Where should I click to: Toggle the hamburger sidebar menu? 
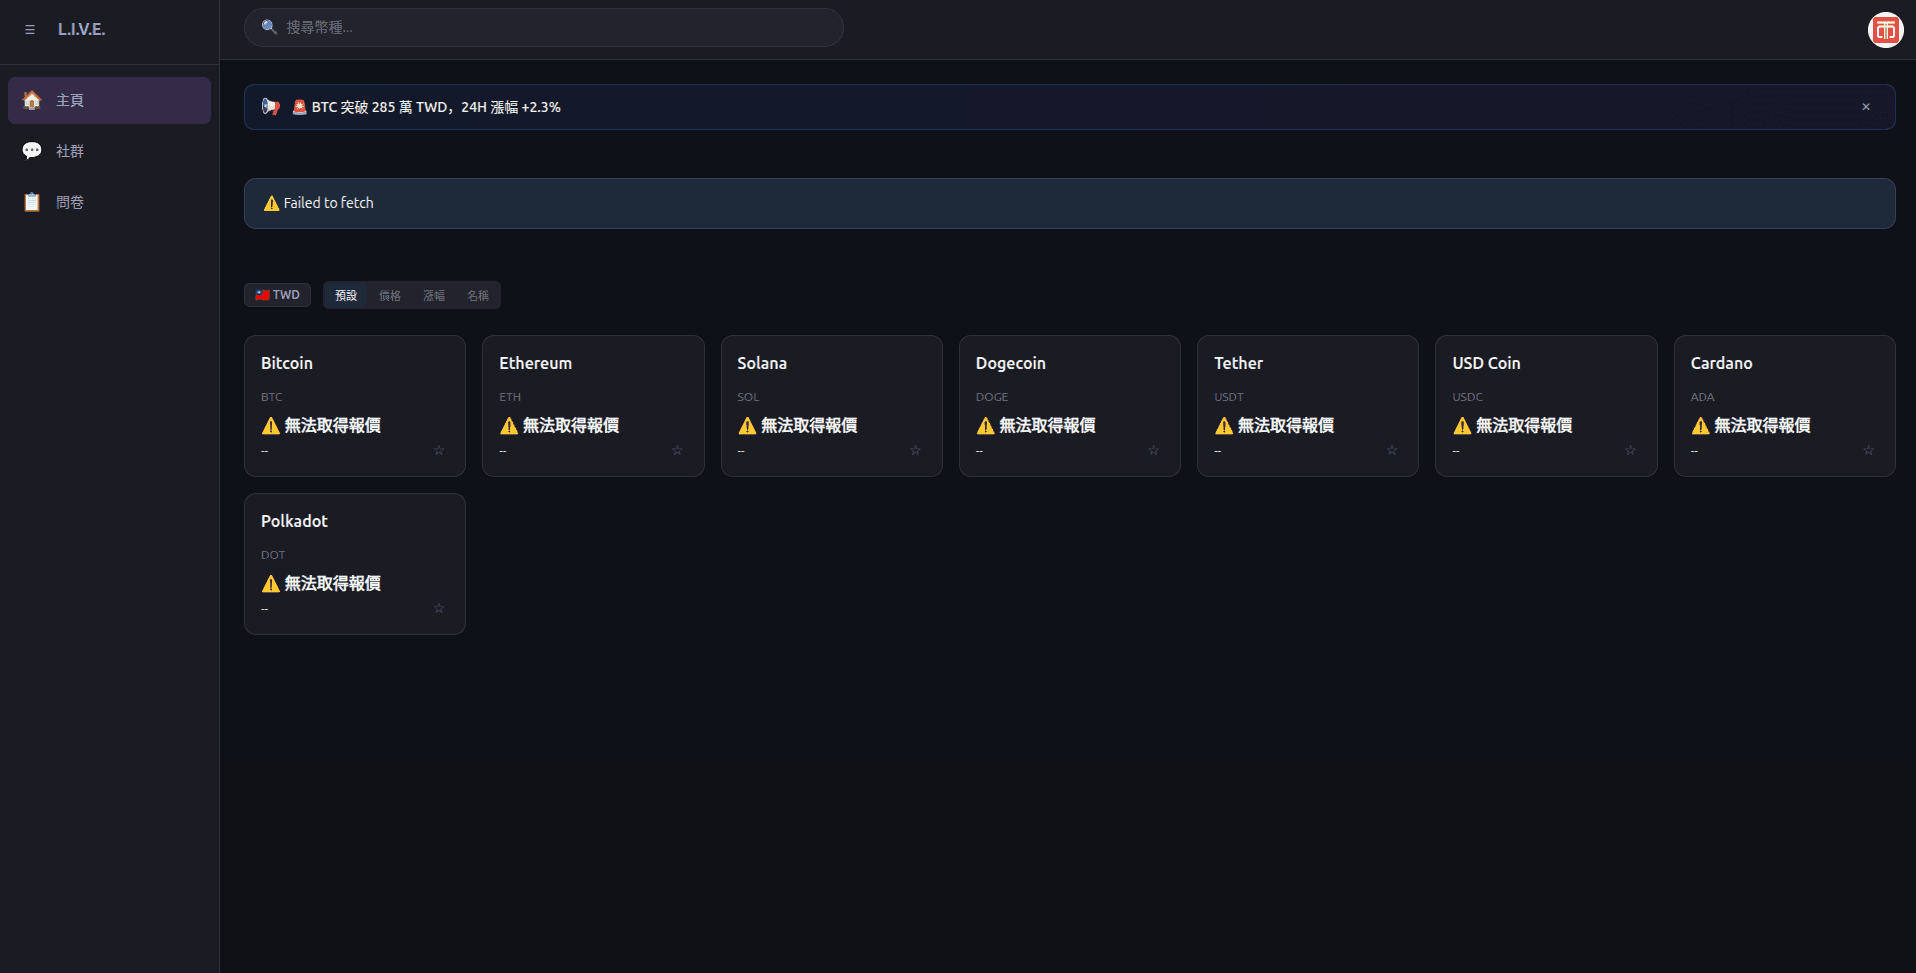(x=30, y=30)
